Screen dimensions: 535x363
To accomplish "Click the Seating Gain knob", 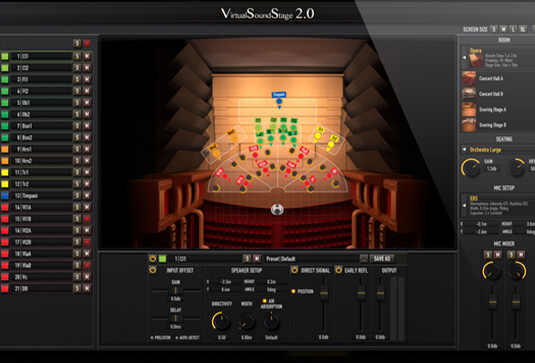I will tap(470, 168).
